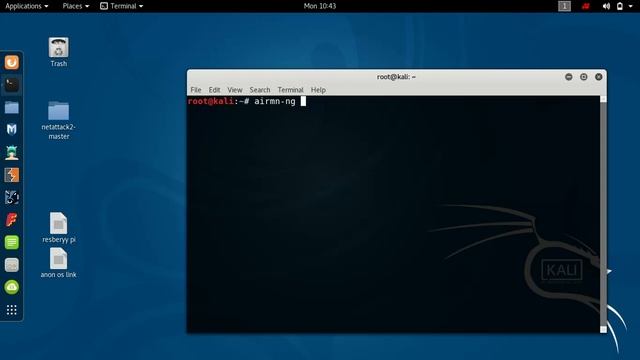
Task: Open the clock showing Mon 10:43
Action: 320,6
